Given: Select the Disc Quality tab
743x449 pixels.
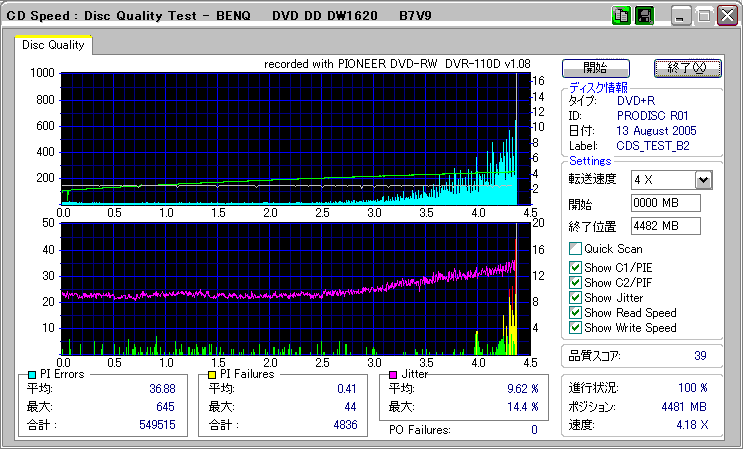Looking at the screenshot, I should (x=53, y=45).
